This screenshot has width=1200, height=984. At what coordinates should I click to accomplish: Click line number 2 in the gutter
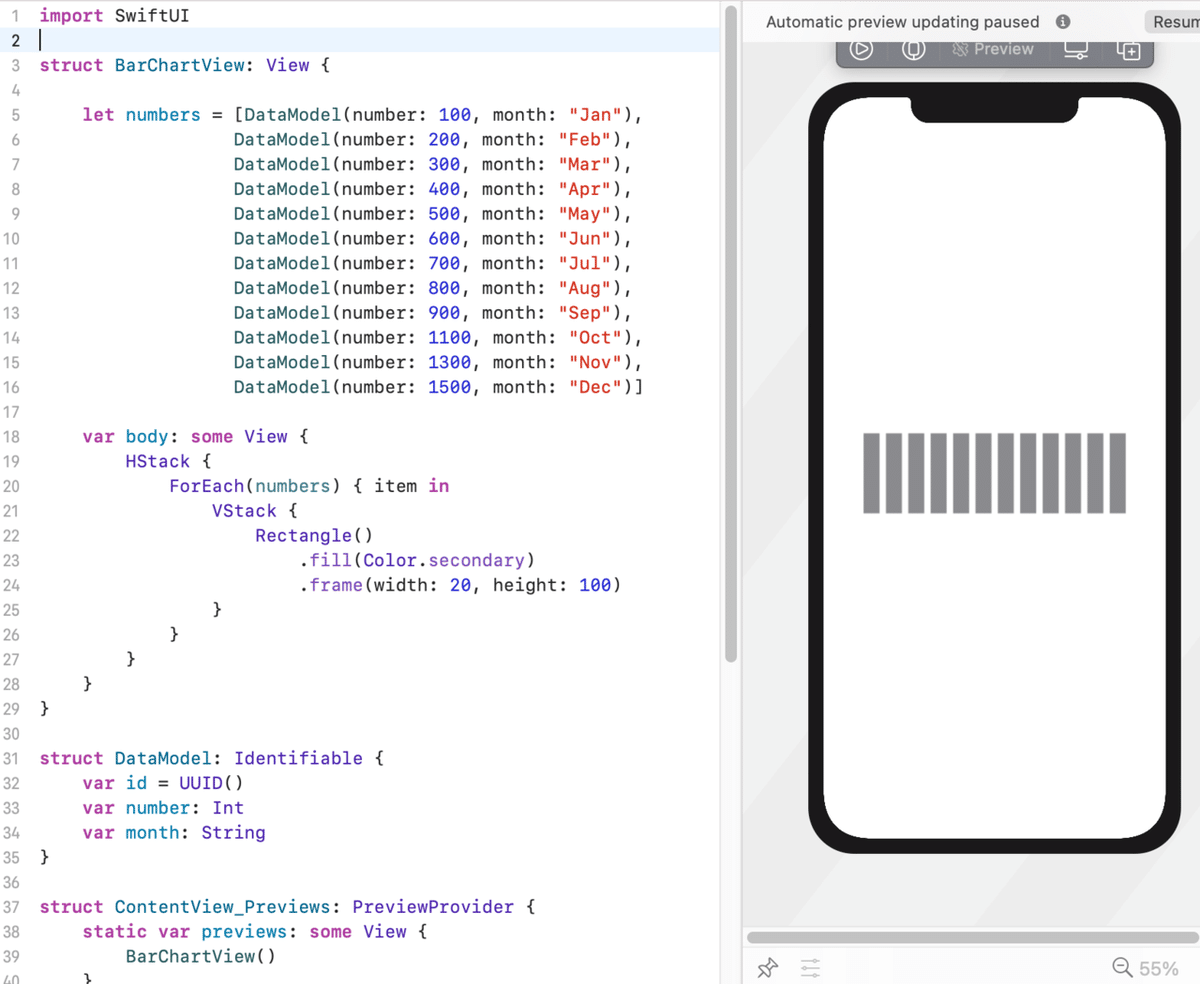pyautogui.click(x=15, y=40)
